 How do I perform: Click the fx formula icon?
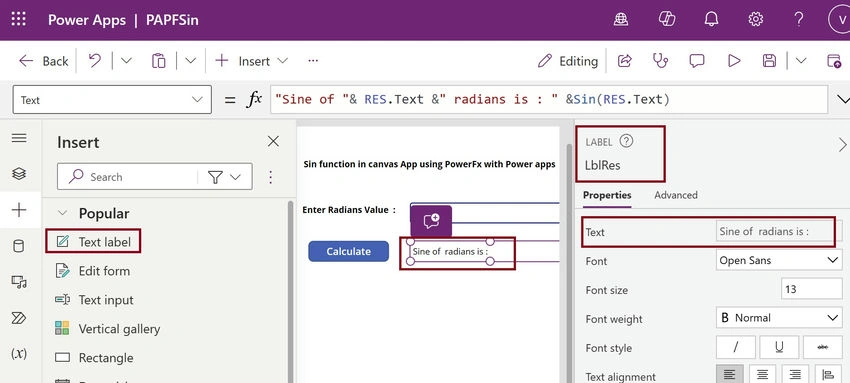tap(254, 99)
